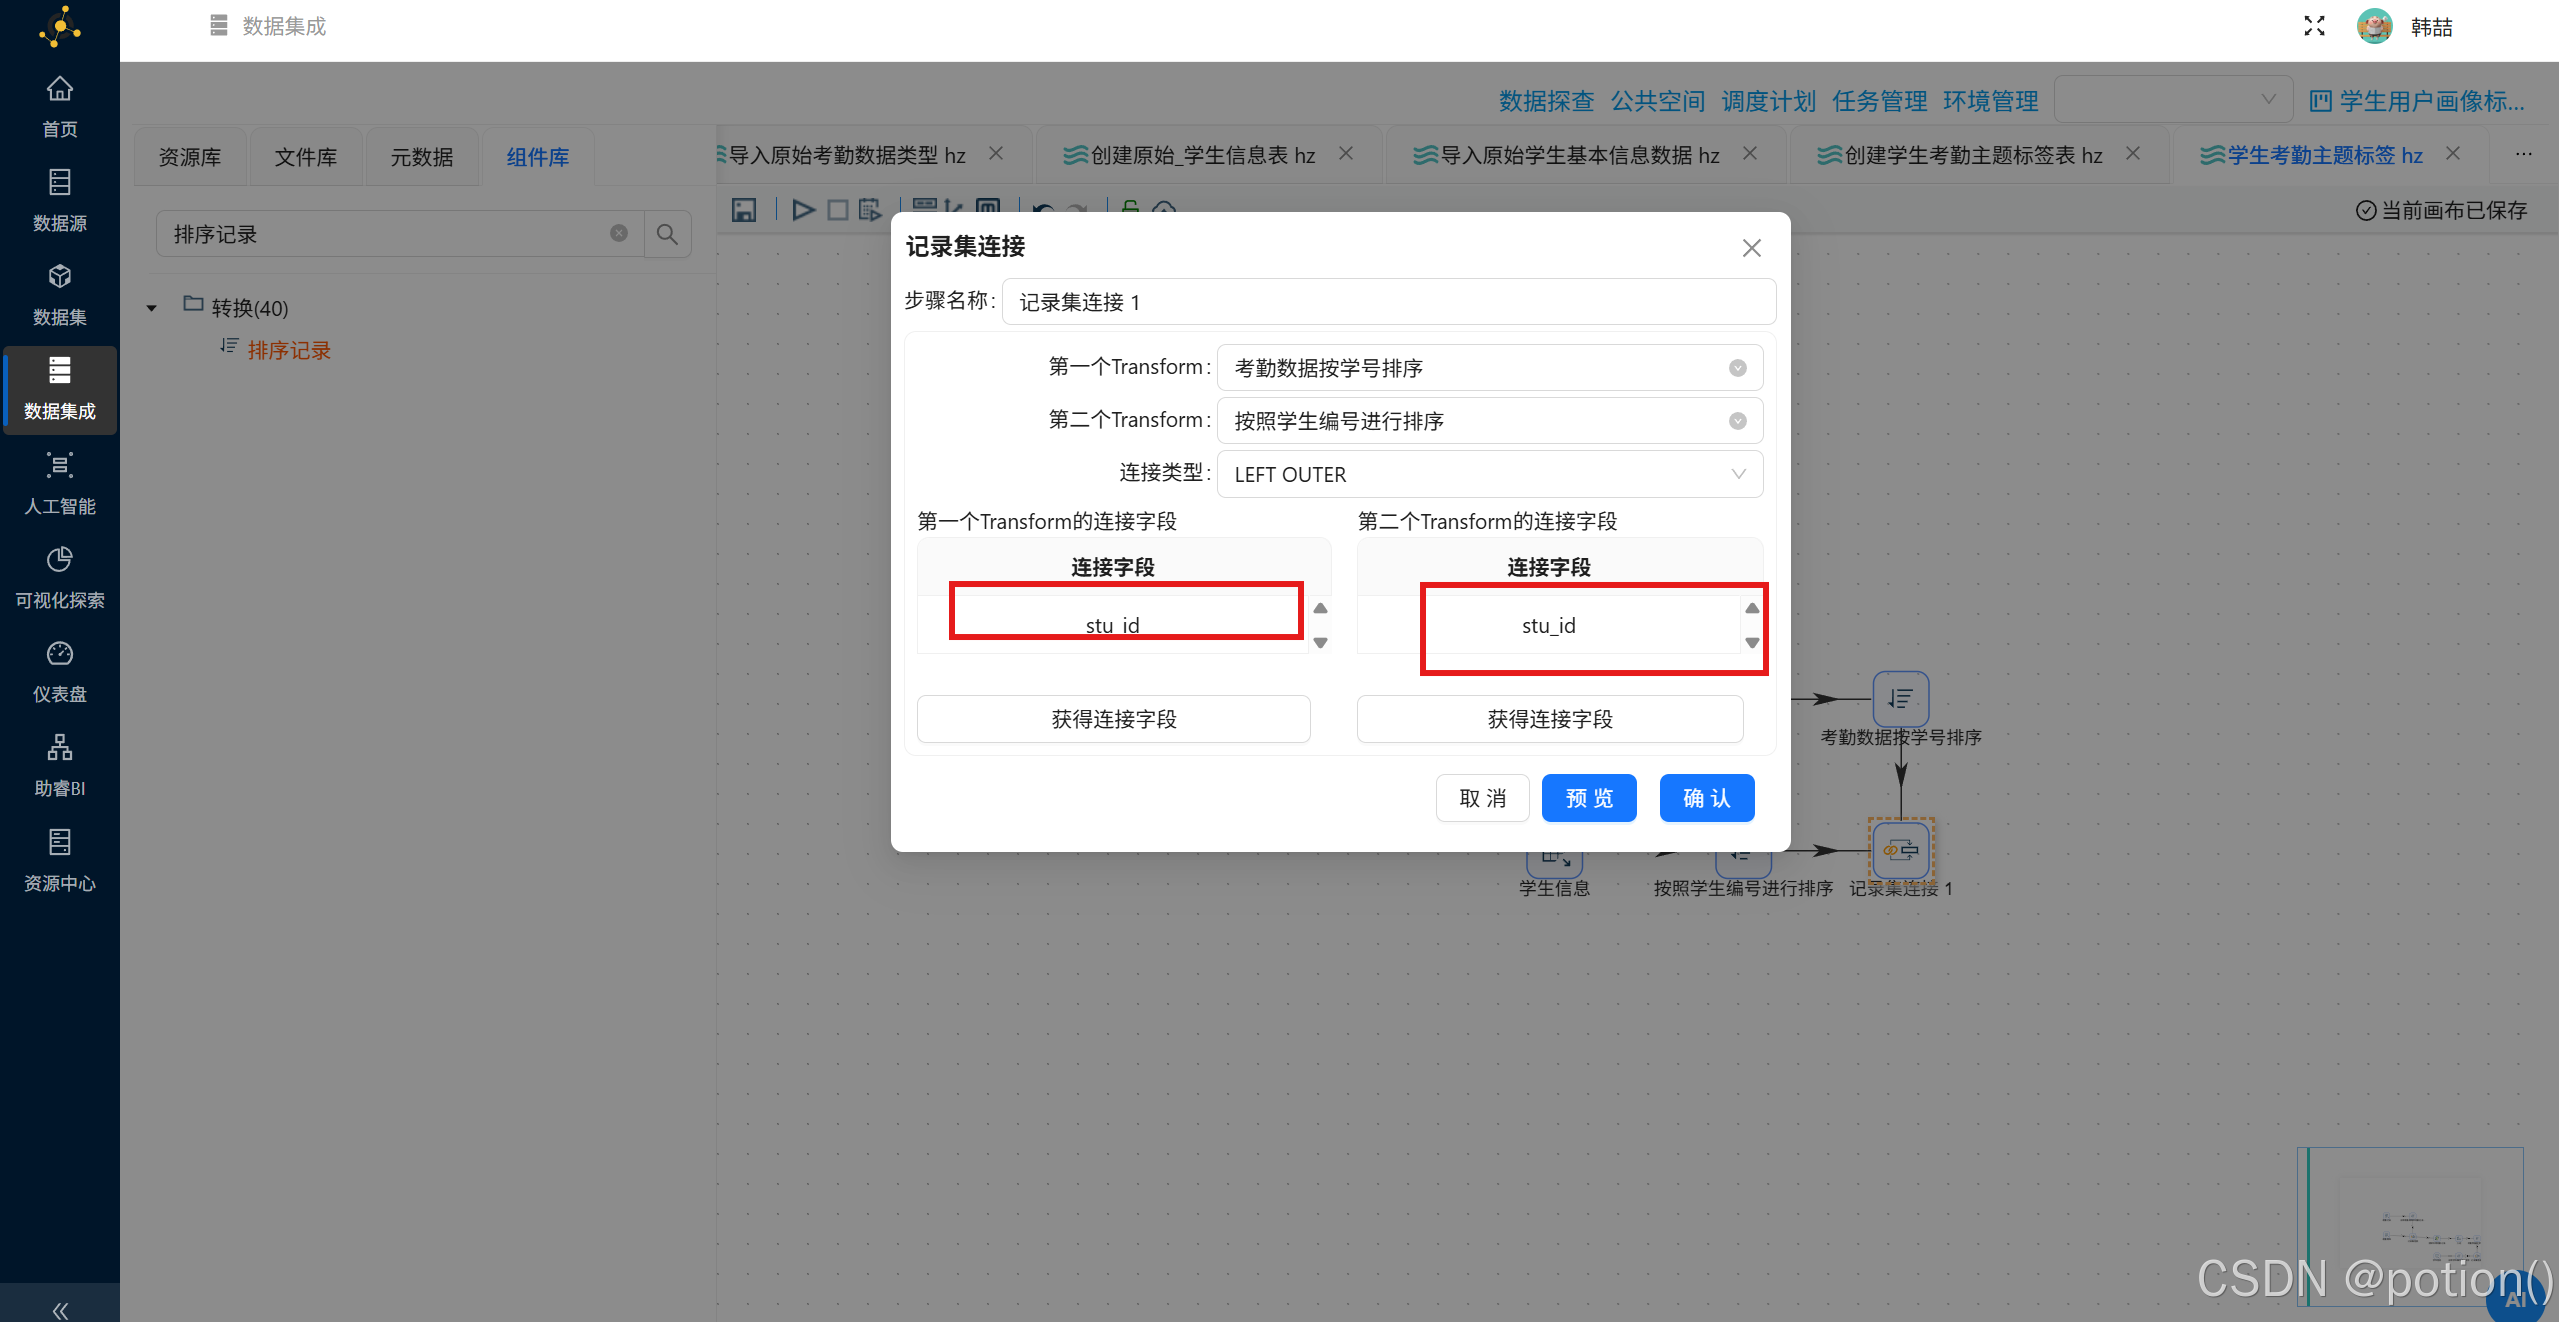The width and height of the screenshot is (2559, 1322).
Task: Open the 首页 home sidebar item
Action: click(x=60, y=107)
